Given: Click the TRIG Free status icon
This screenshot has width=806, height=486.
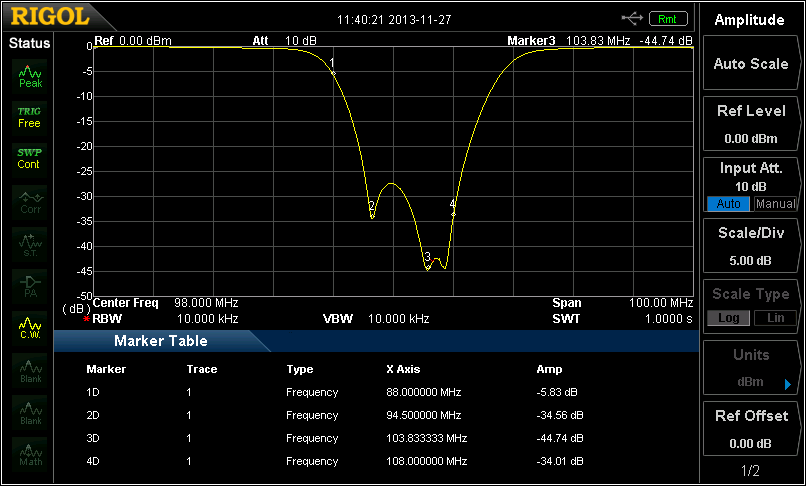Looking at the screenshot, I should (x=29, y=117).
